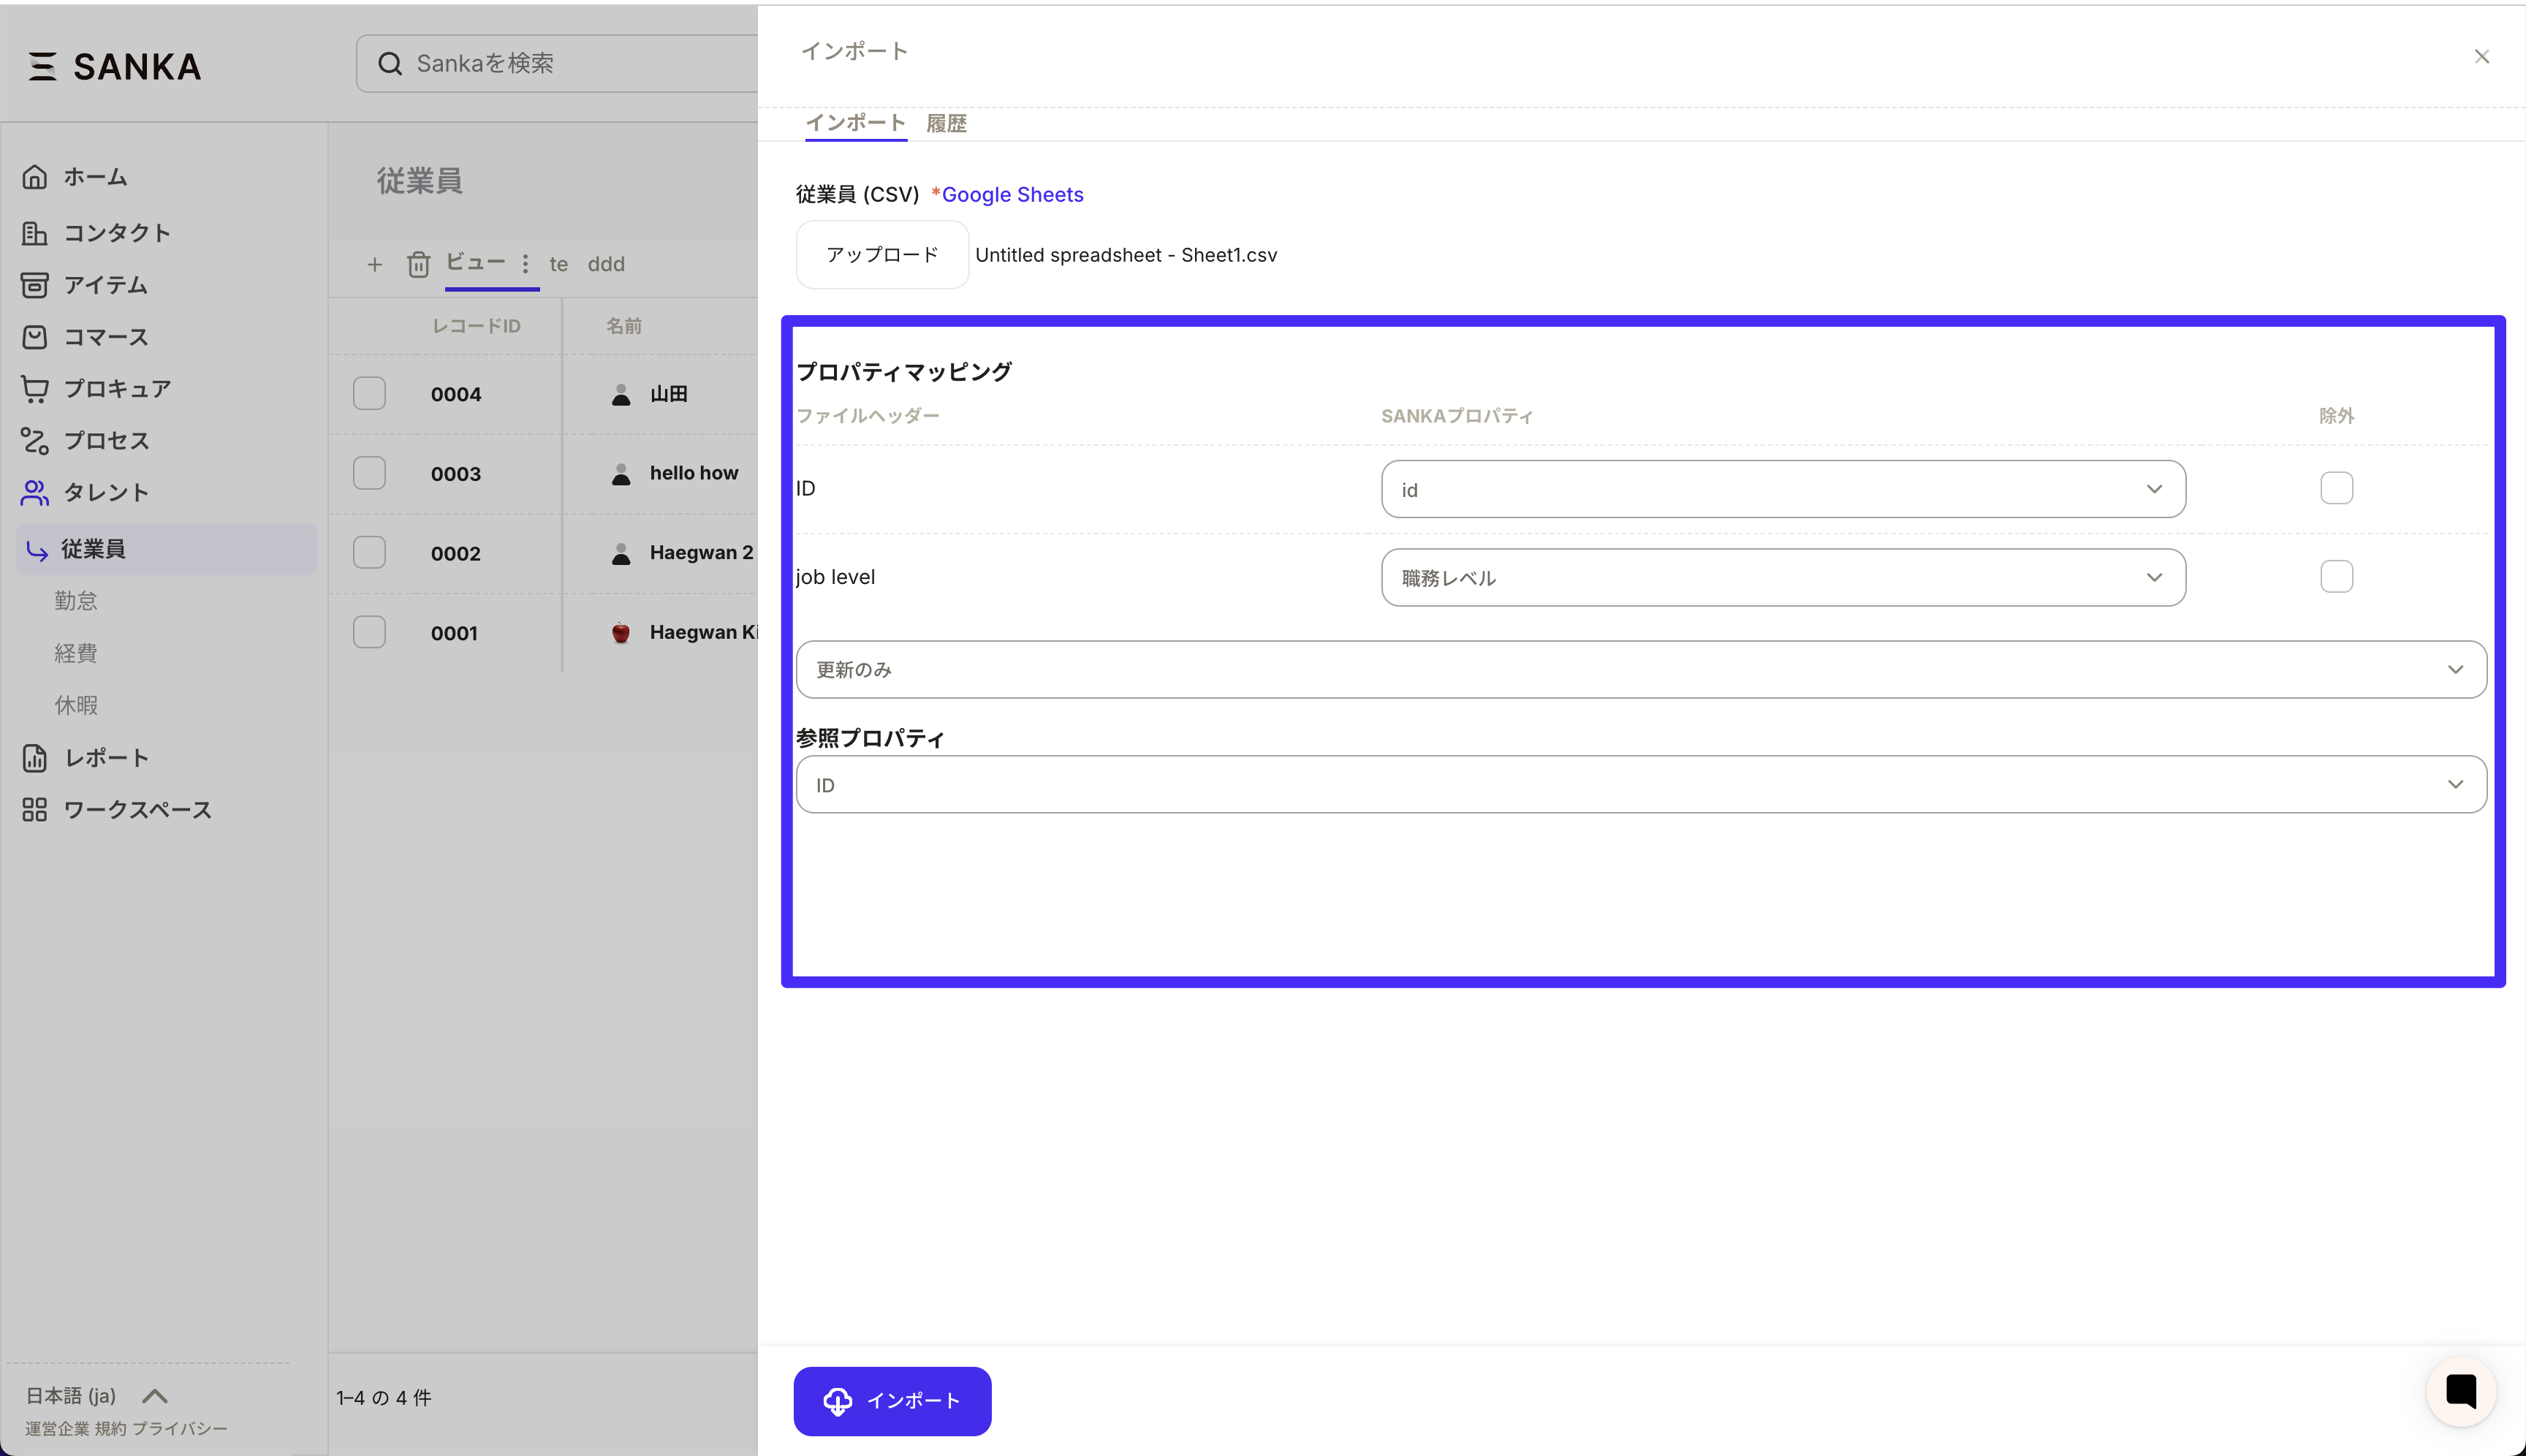
Task: Click the purple インポート button
Action: pyautogui.click(x=892, y=1401)
